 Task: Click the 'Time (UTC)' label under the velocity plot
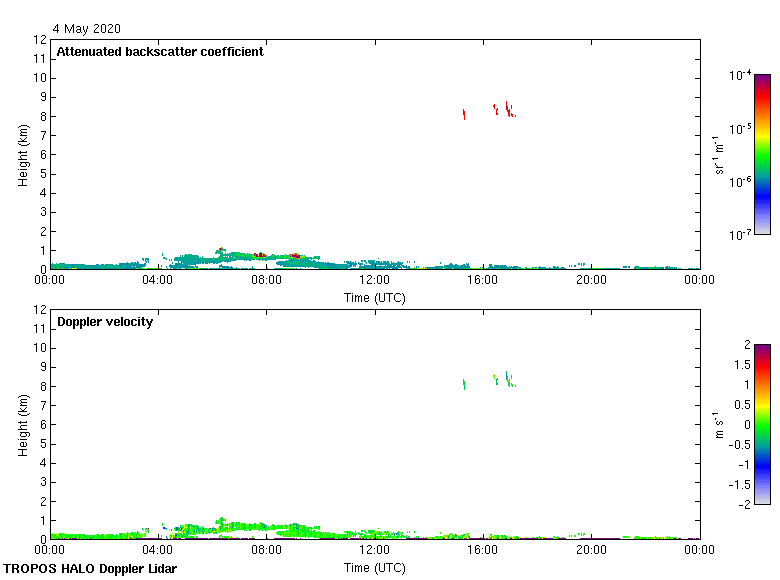tap(375, 568)
